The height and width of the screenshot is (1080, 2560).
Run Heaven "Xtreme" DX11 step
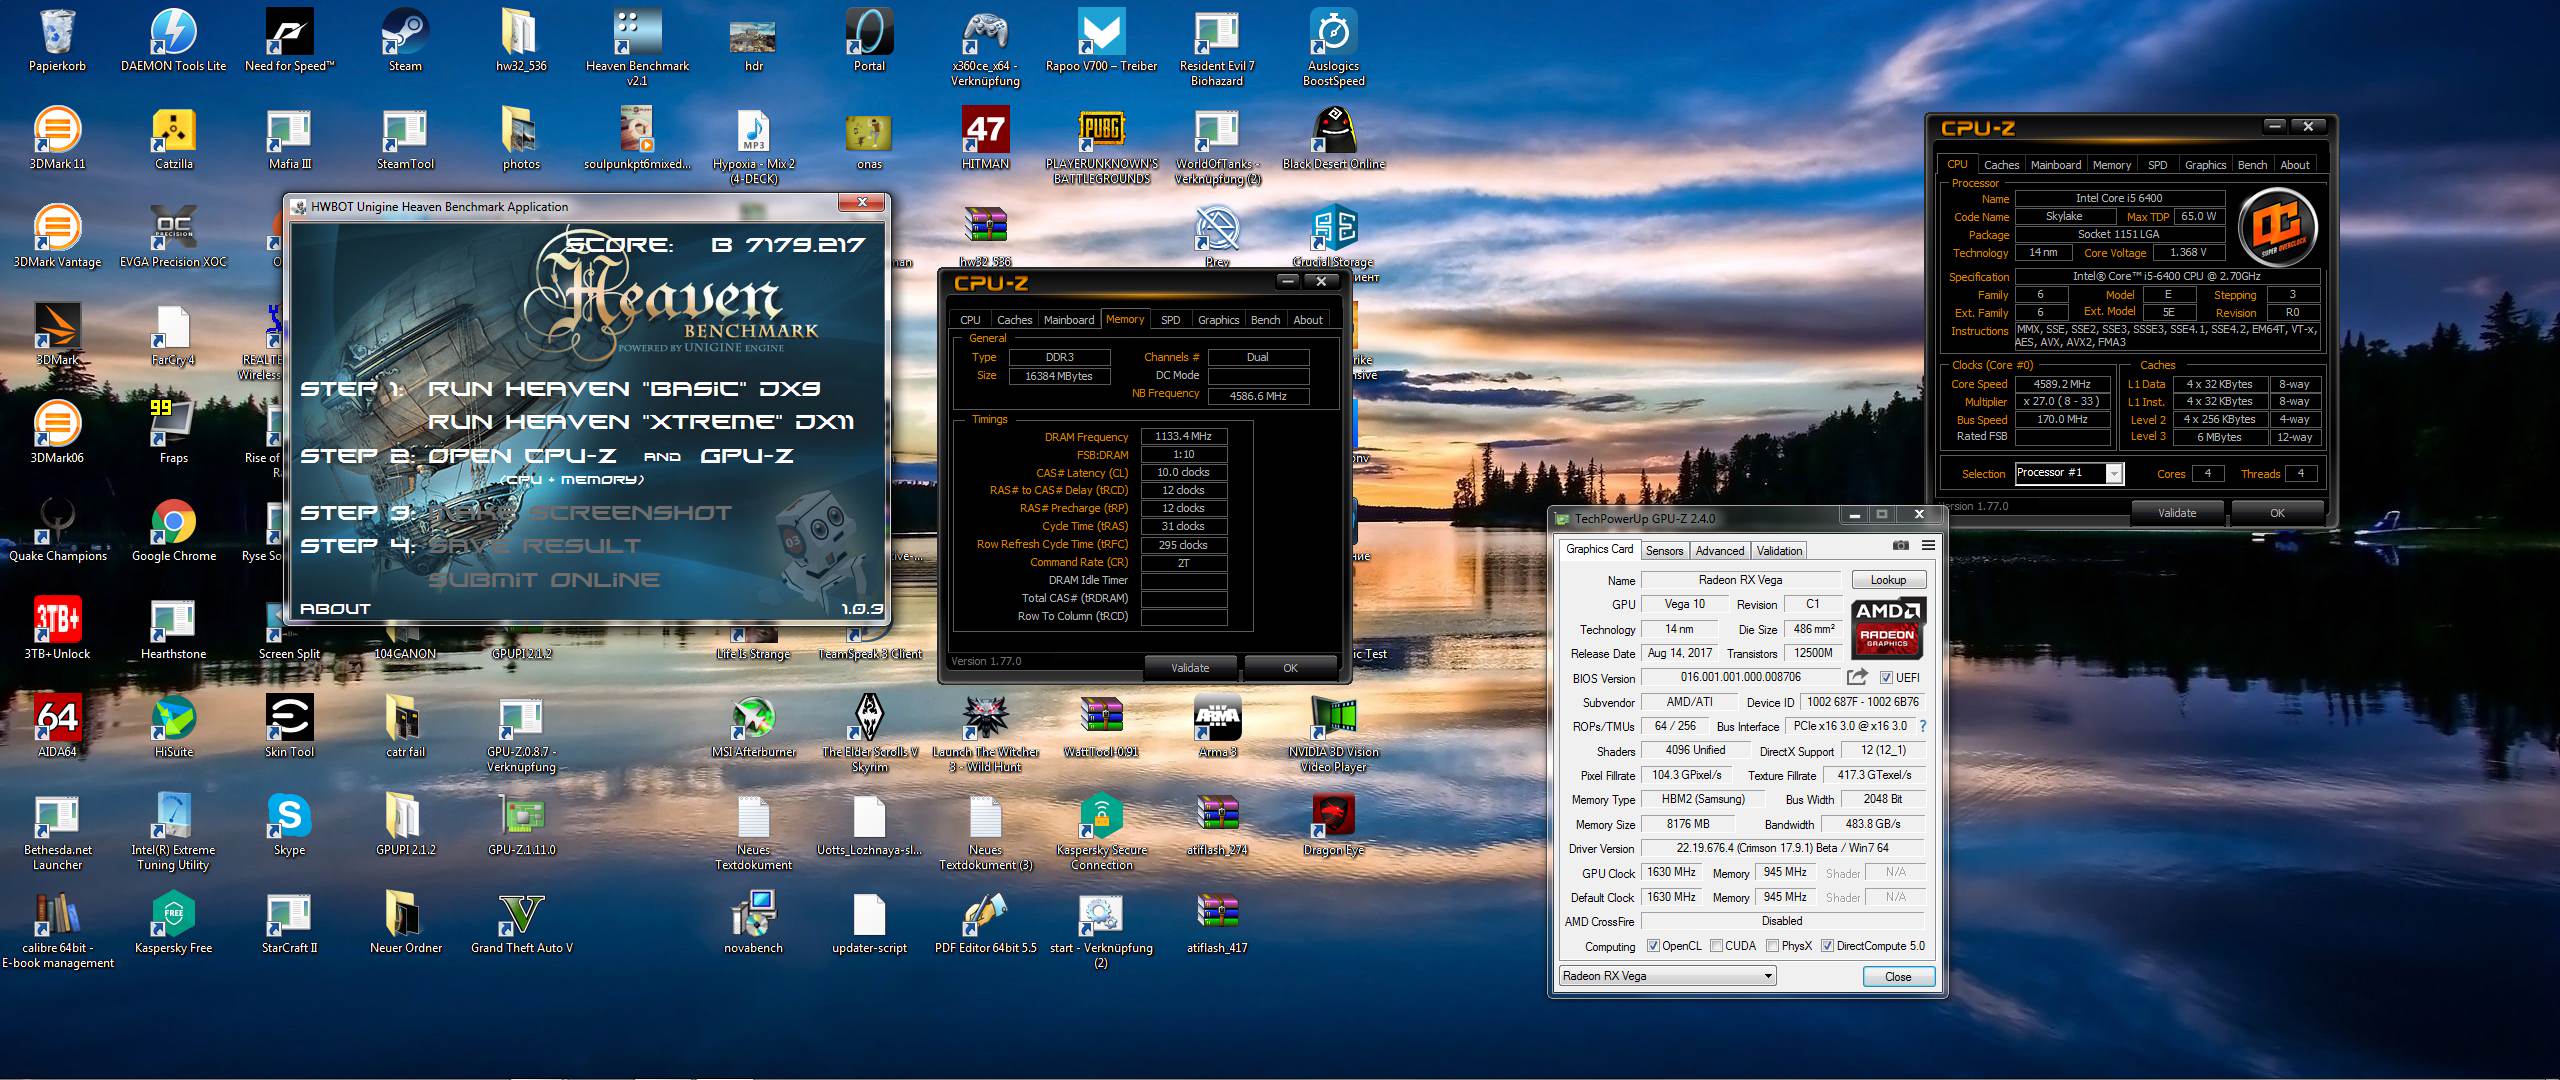pyautogui.click(x=641, y=422)
